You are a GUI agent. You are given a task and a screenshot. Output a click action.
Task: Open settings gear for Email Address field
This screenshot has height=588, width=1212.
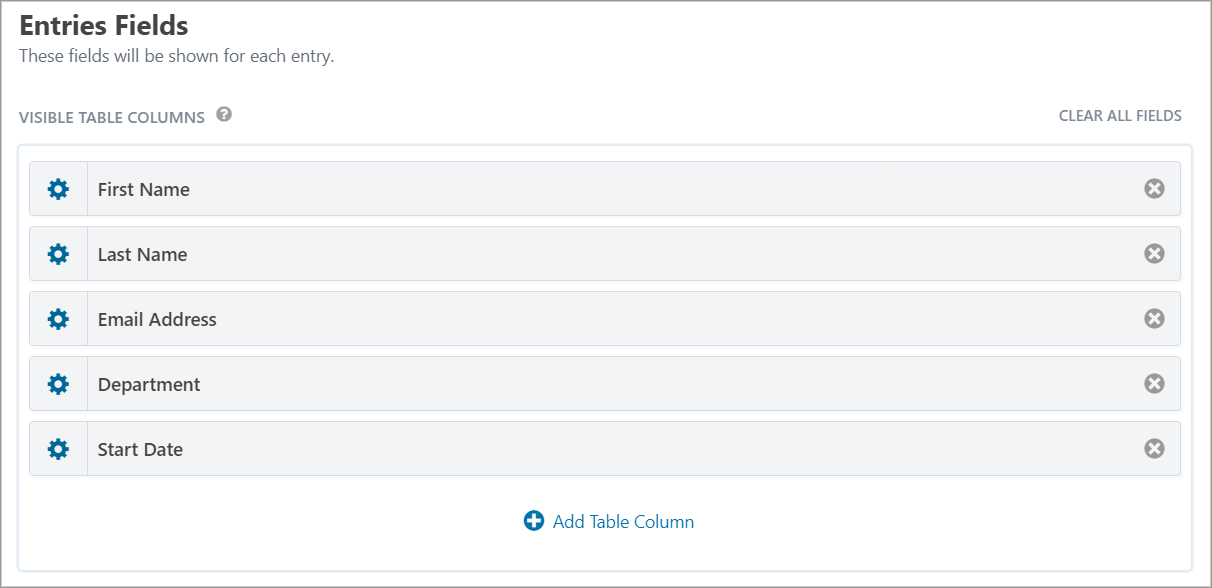click(x=59, y=319)
